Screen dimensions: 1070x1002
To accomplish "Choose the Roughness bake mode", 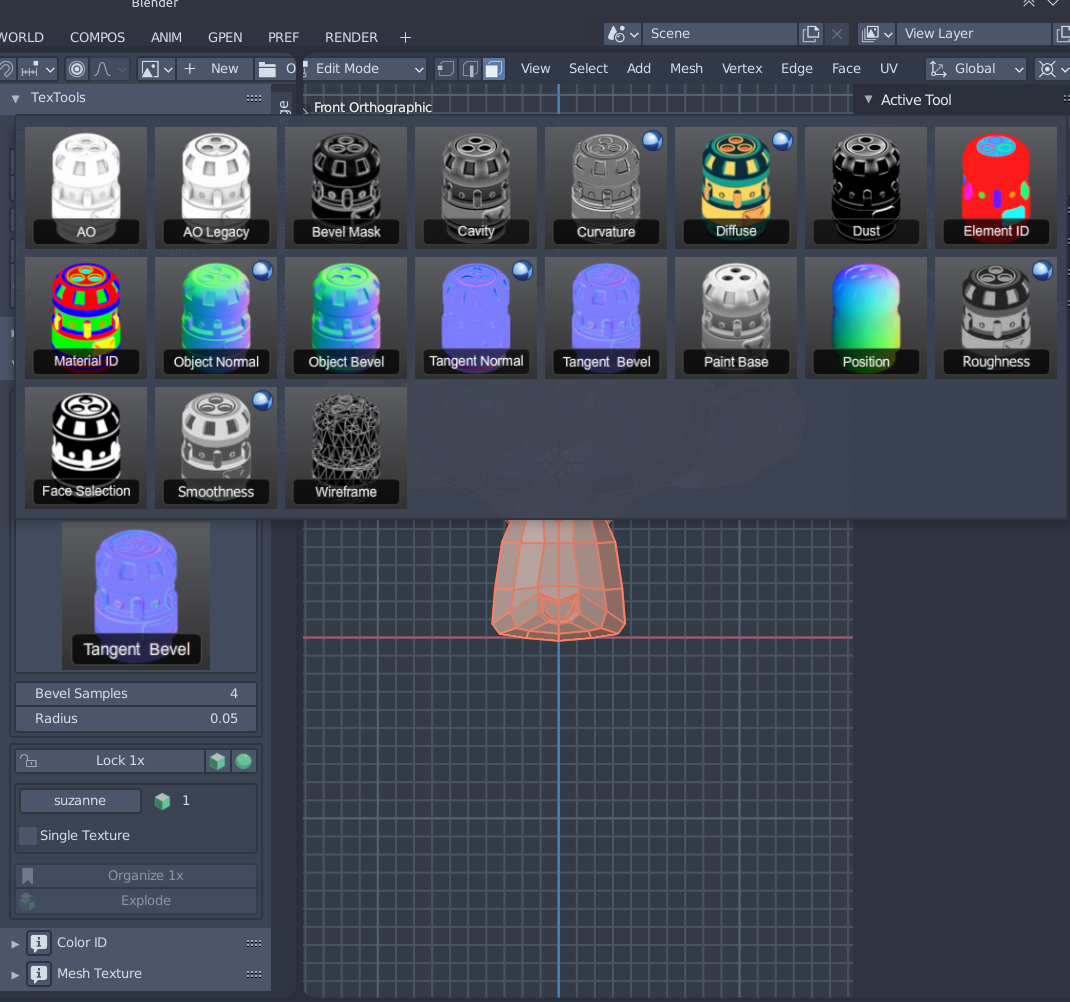I will click(996, 318).
